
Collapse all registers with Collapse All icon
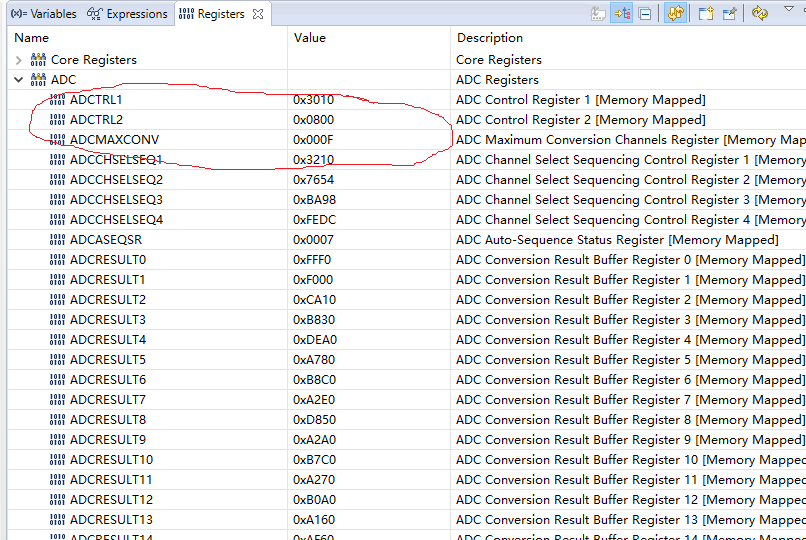point(645,13)
